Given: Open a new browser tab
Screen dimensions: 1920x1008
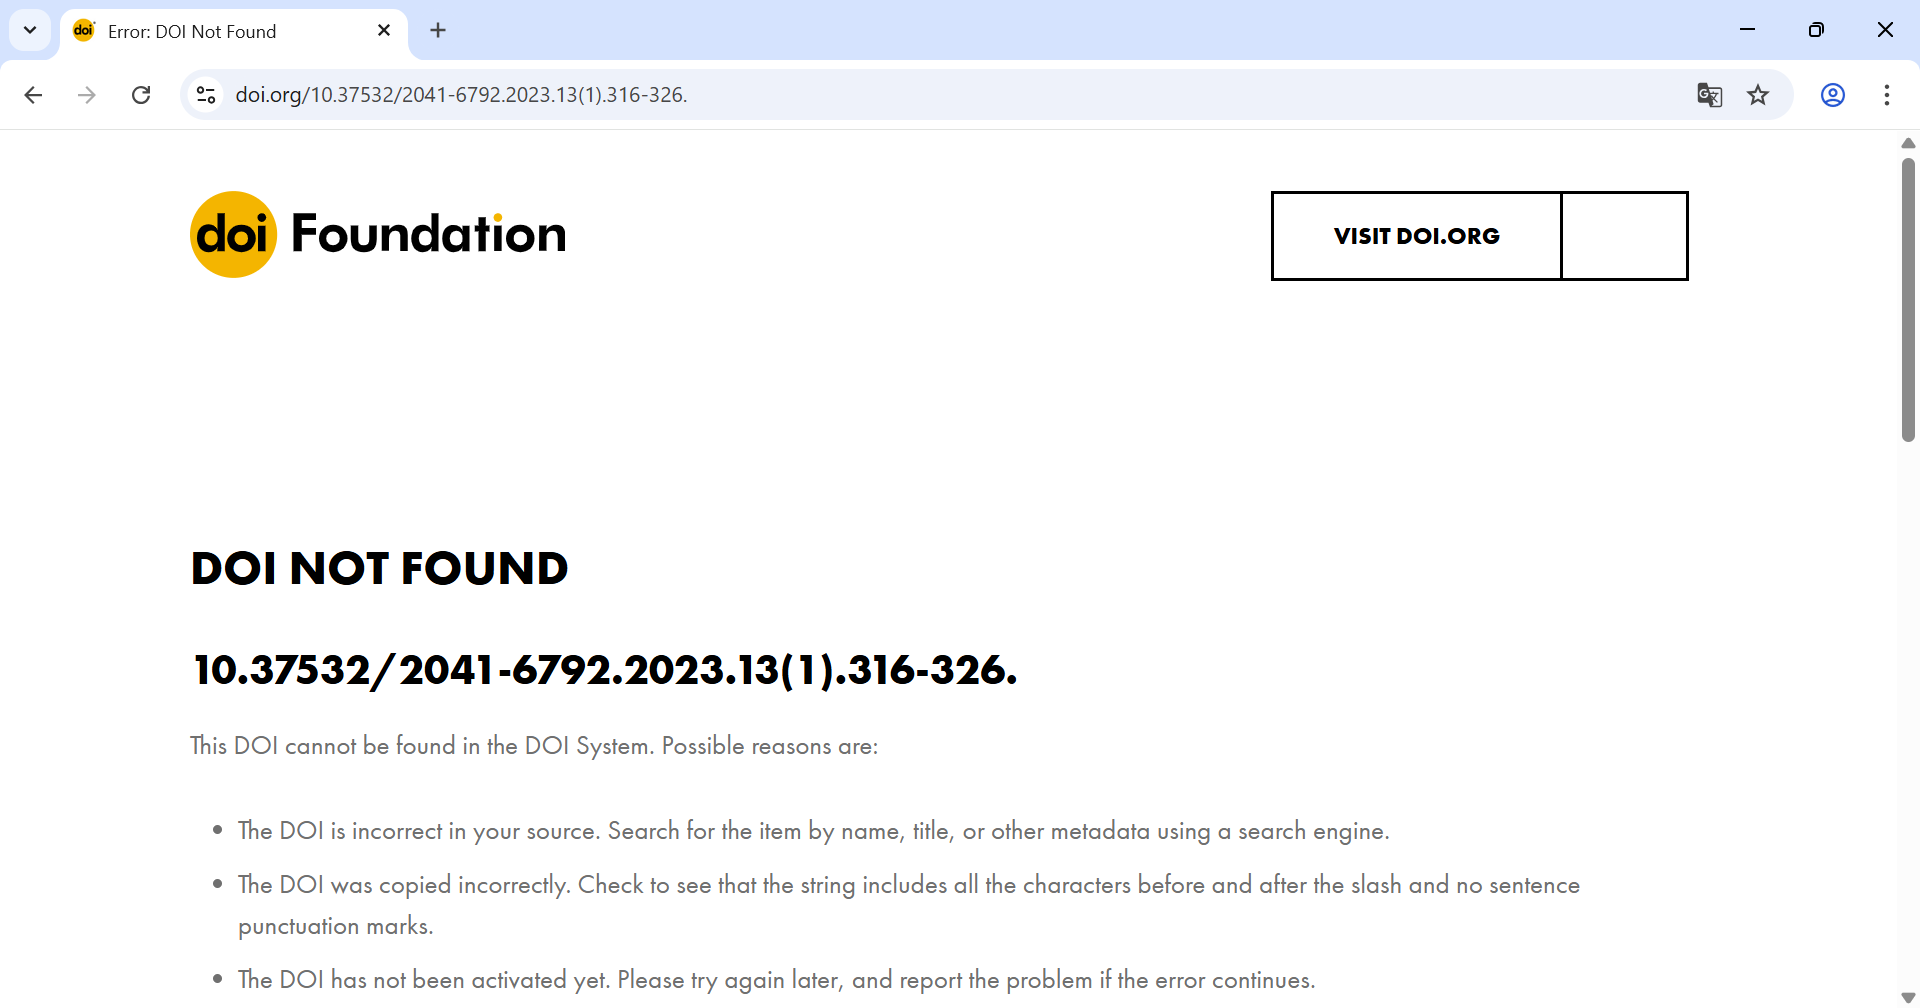Looking at the screenshot, I should (438, 31).
